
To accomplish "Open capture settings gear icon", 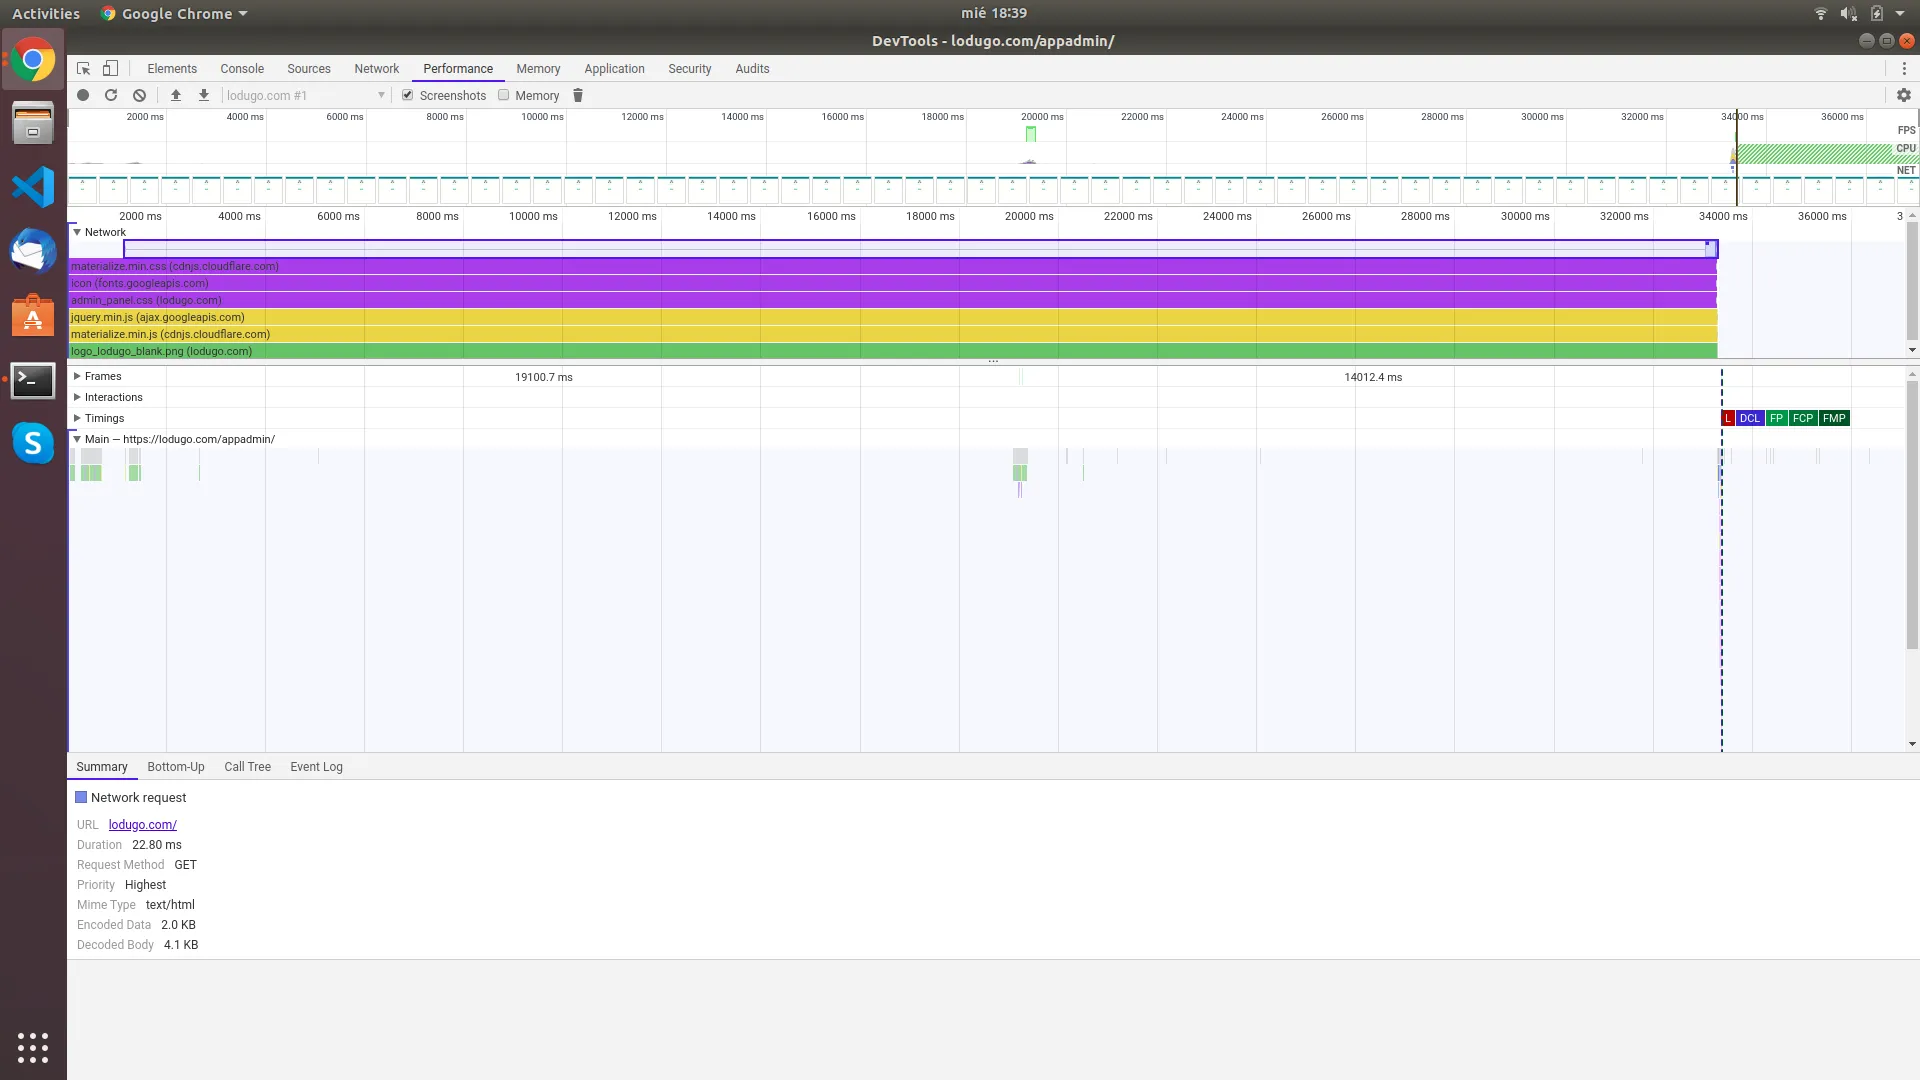I will pyautogui.click(x=1903, y=95).
